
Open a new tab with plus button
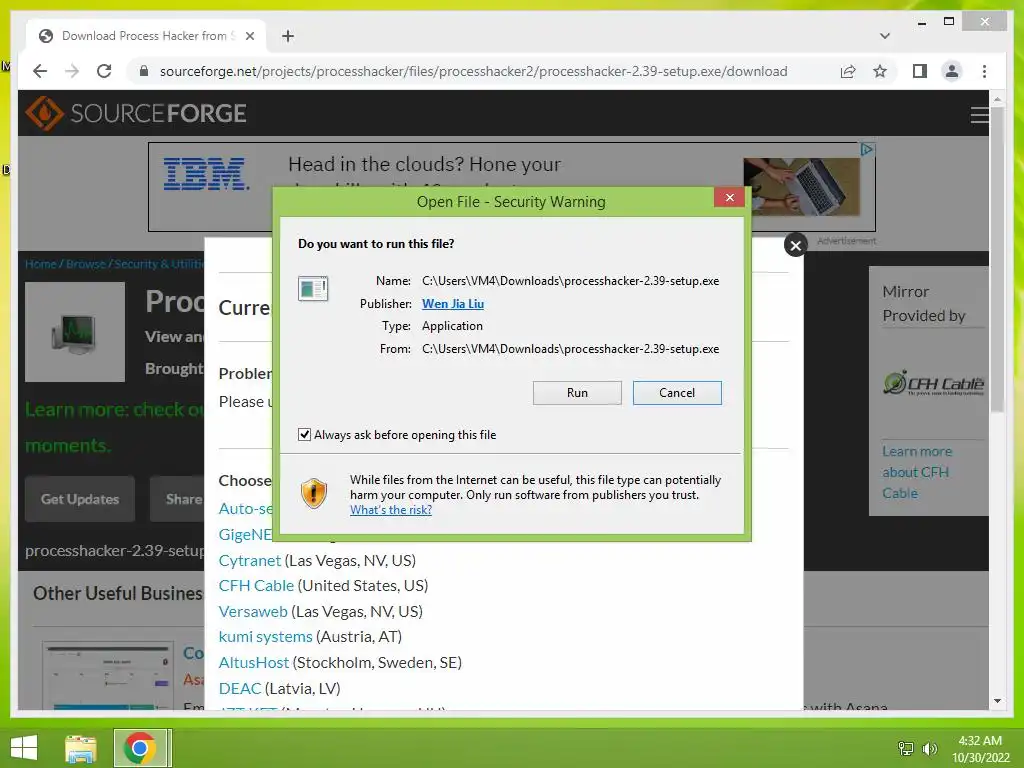(x=288, y=36)
